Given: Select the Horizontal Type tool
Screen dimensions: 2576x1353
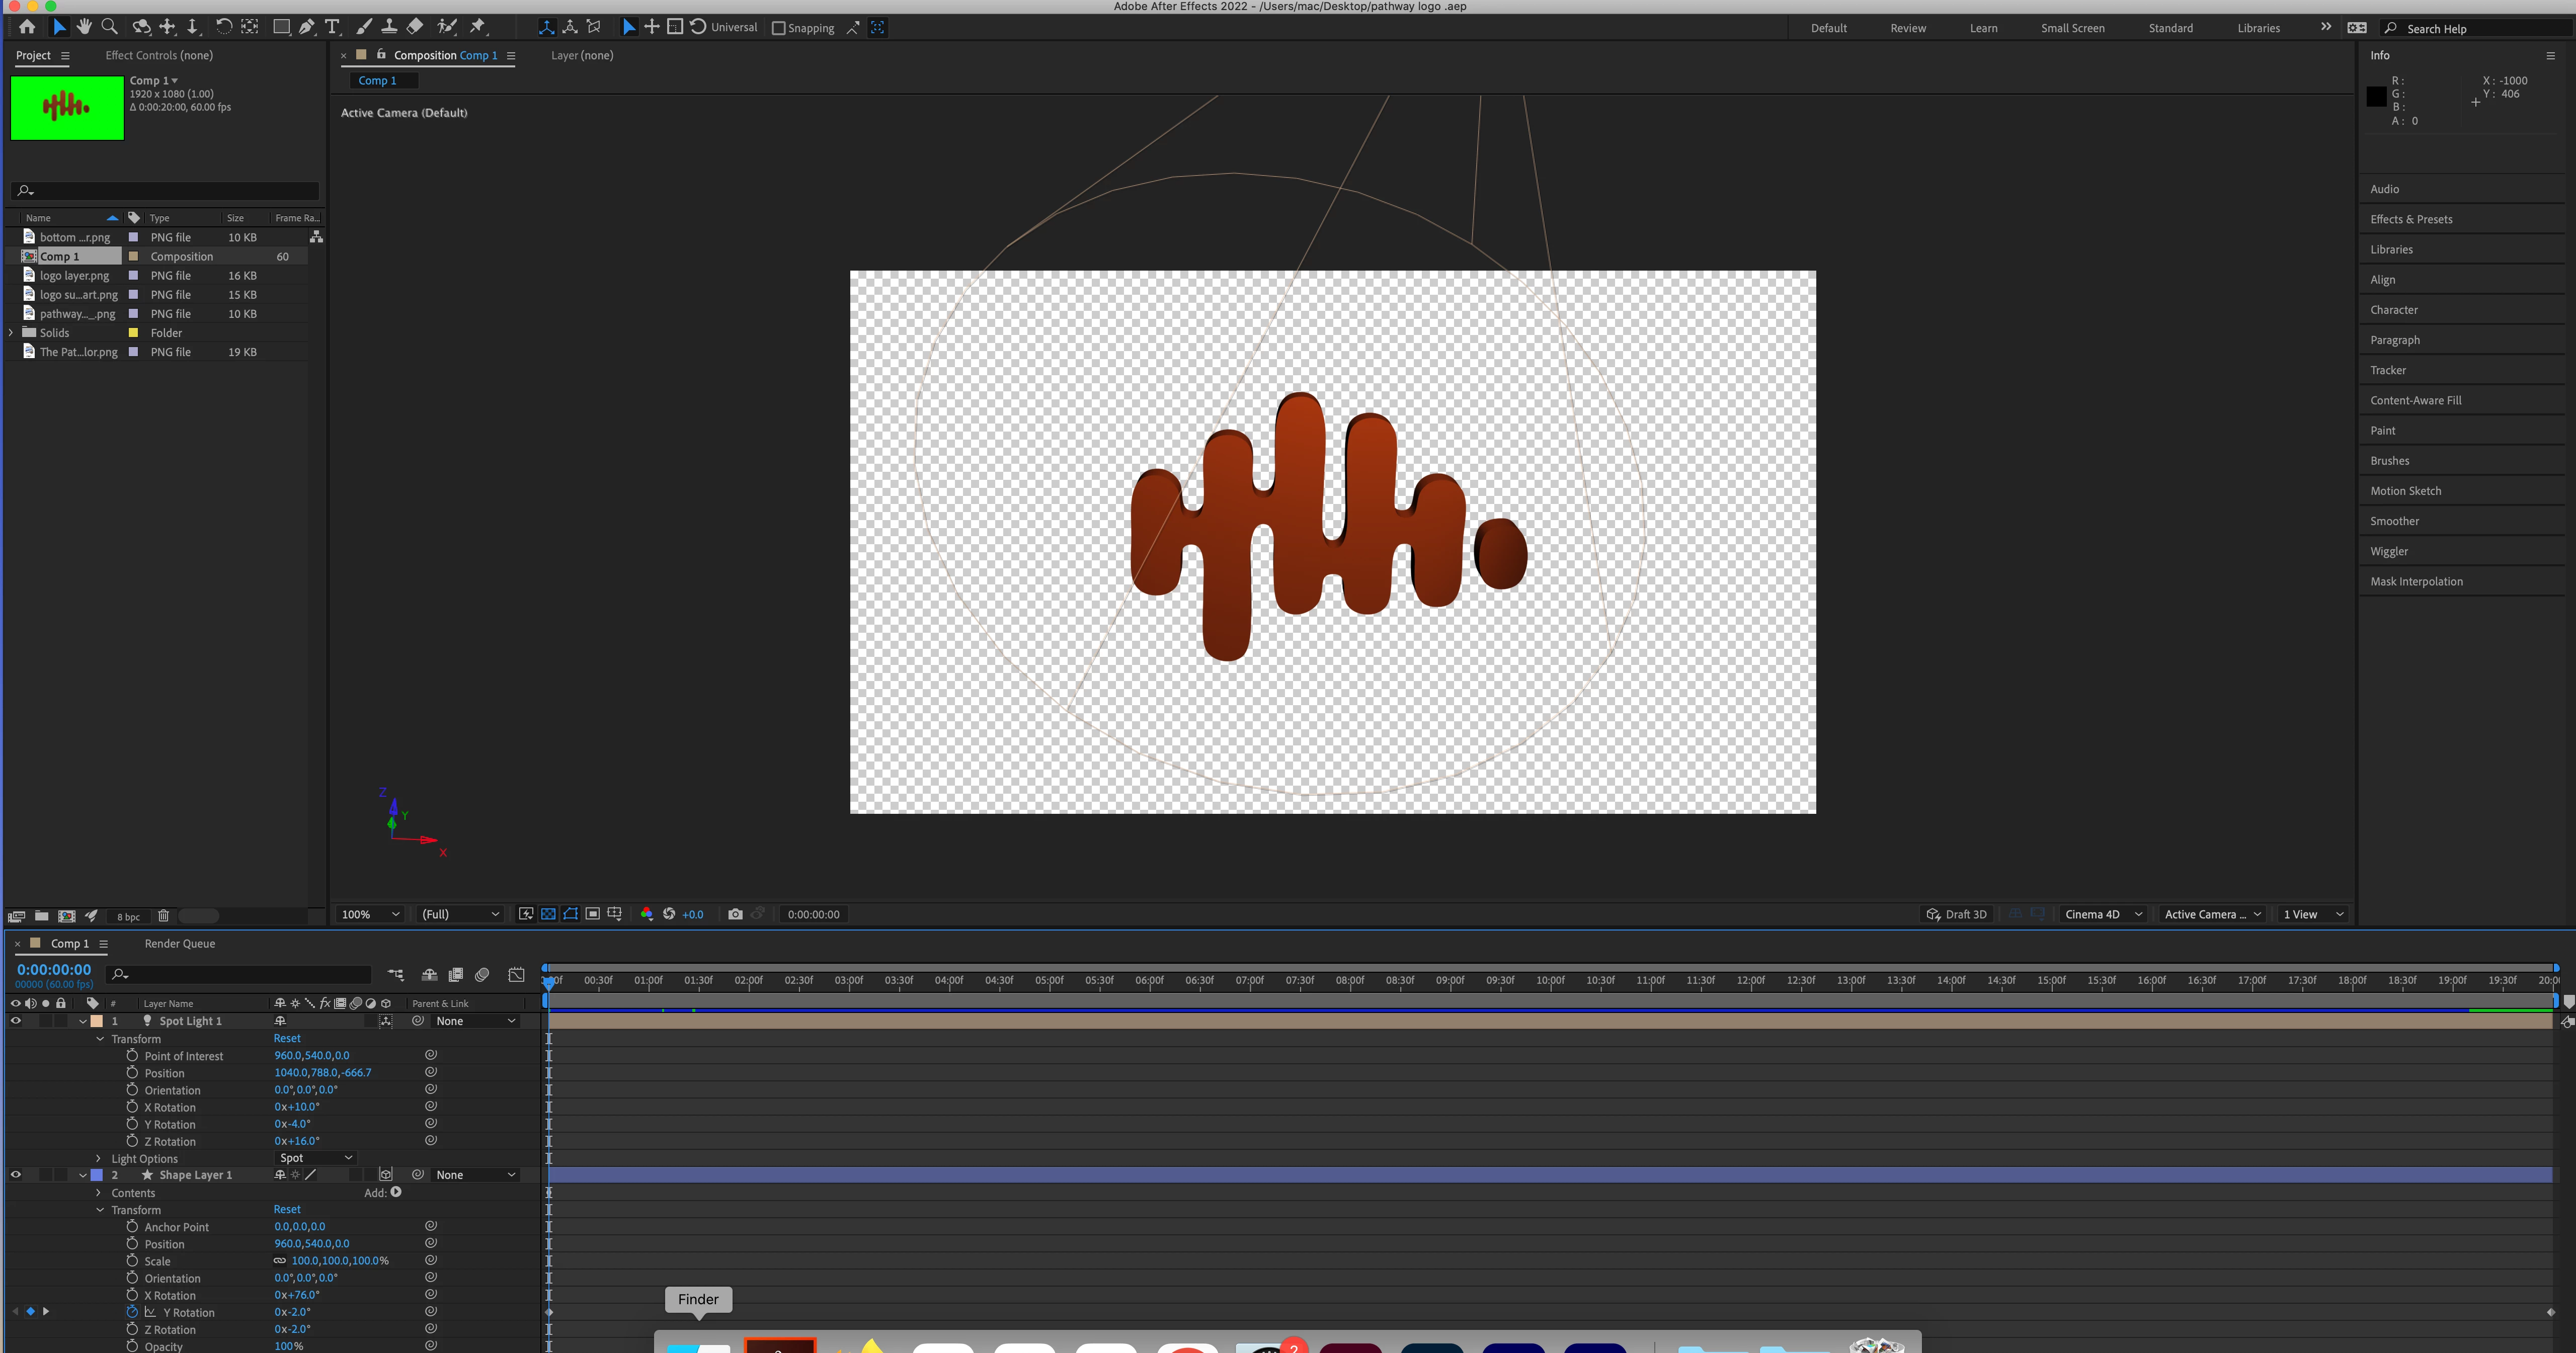Looking at the screenshot, I should click(x=332, y=27).
